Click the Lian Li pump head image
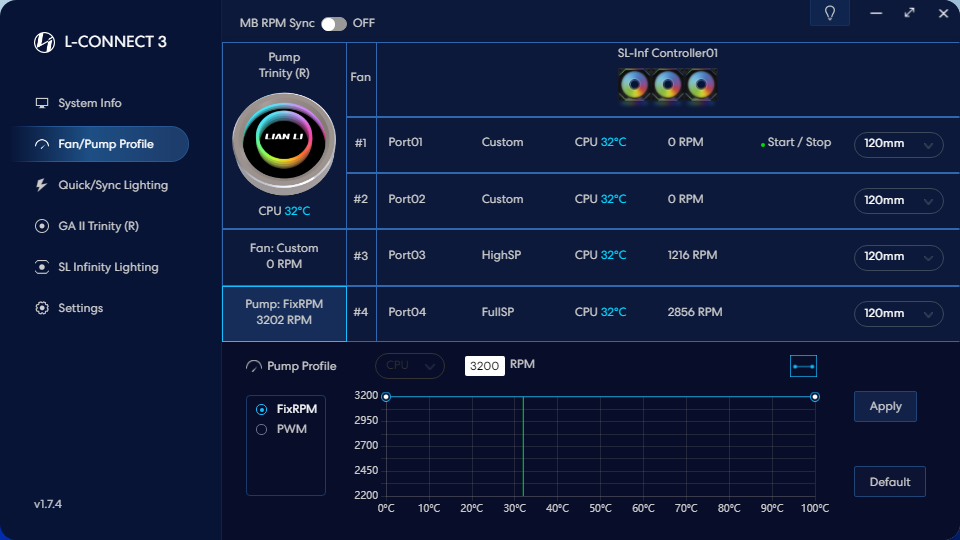 pos(284,143)
